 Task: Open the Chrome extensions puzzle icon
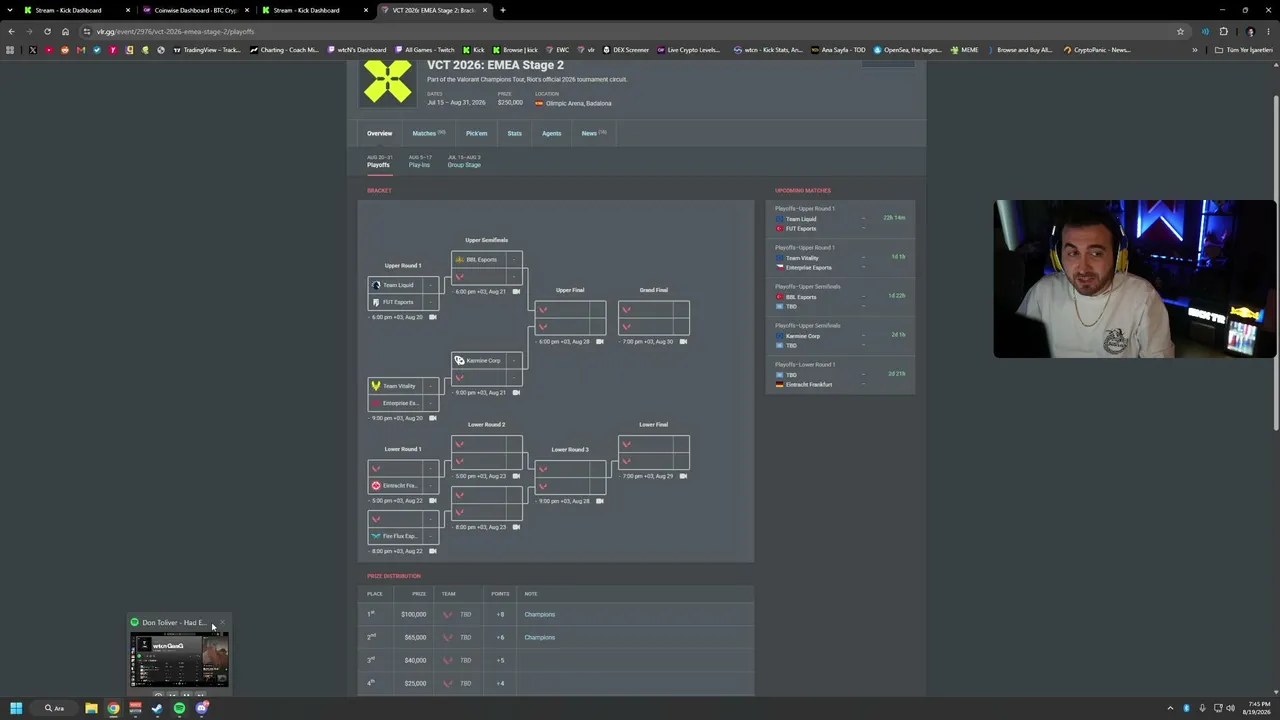coord(1223,31)
